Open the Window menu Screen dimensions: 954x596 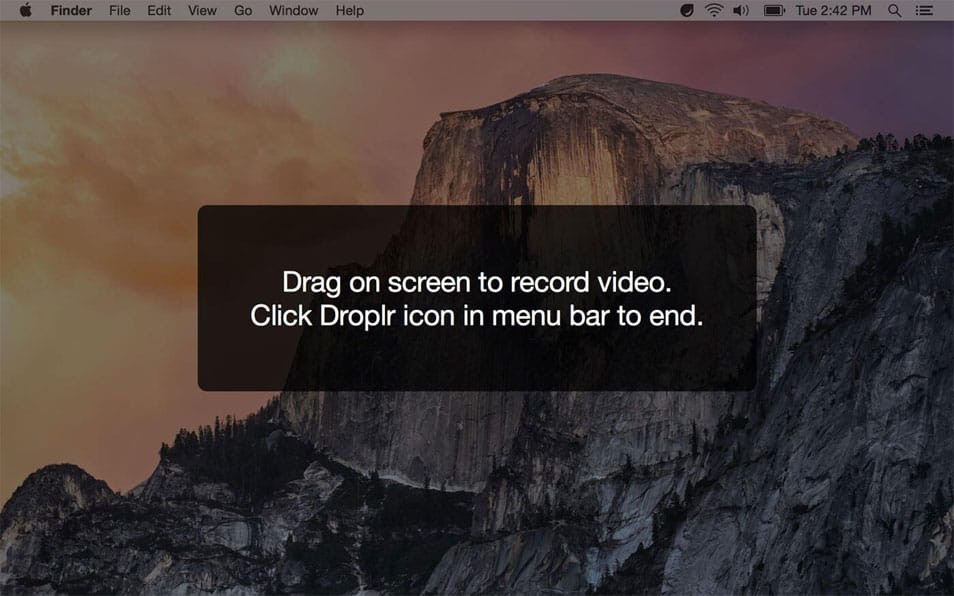[x=292, y=10]
